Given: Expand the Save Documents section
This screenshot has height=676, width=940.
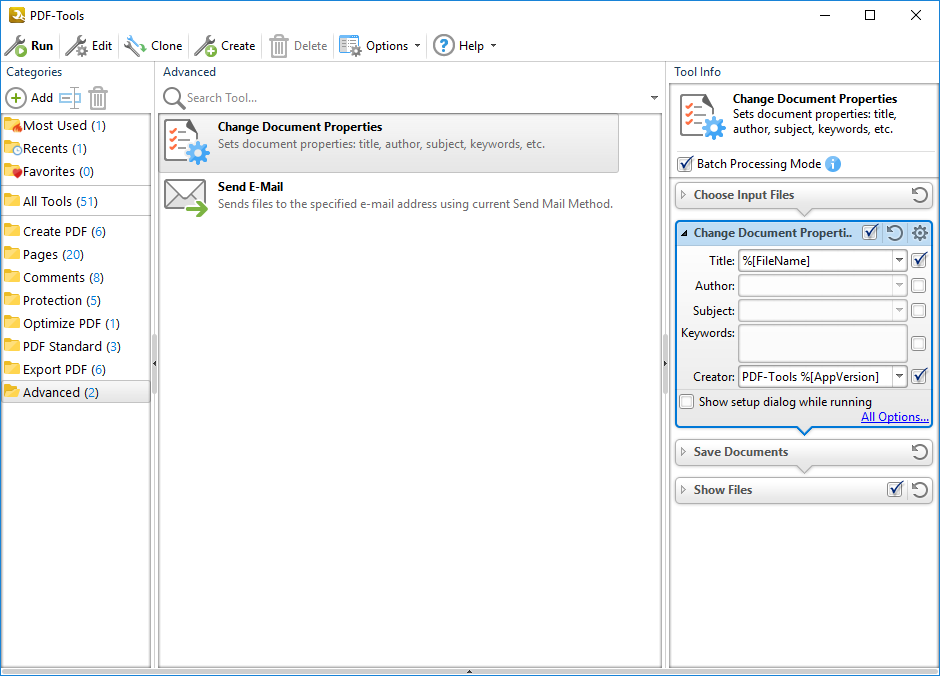Looking at the screenshot, I should (x=684, y=452).
